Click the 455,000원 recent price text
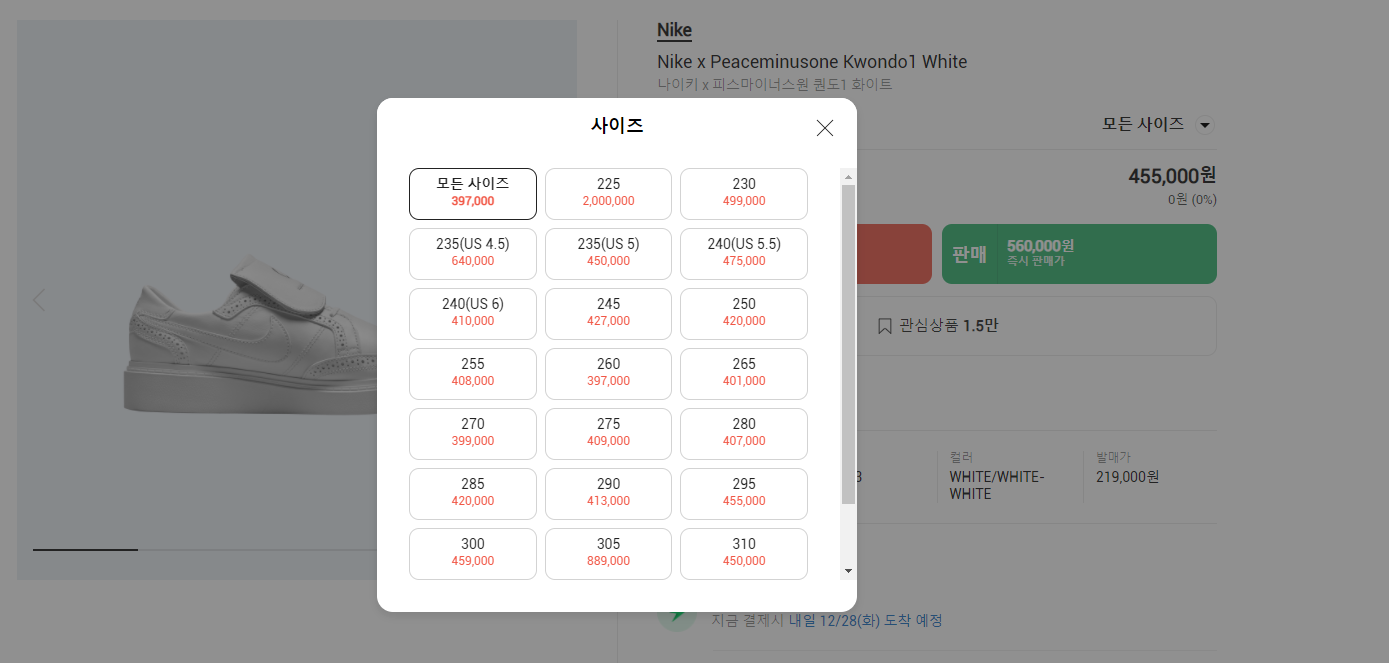The image size is (1389, 663). (1172, 176)
